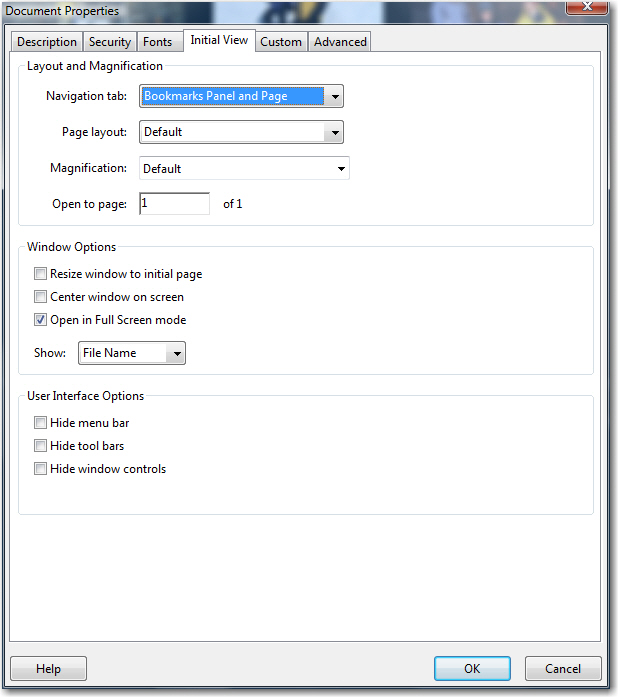
Task: Confirm with the OK button
Action: pyautogui.click(x=472, y=669)
